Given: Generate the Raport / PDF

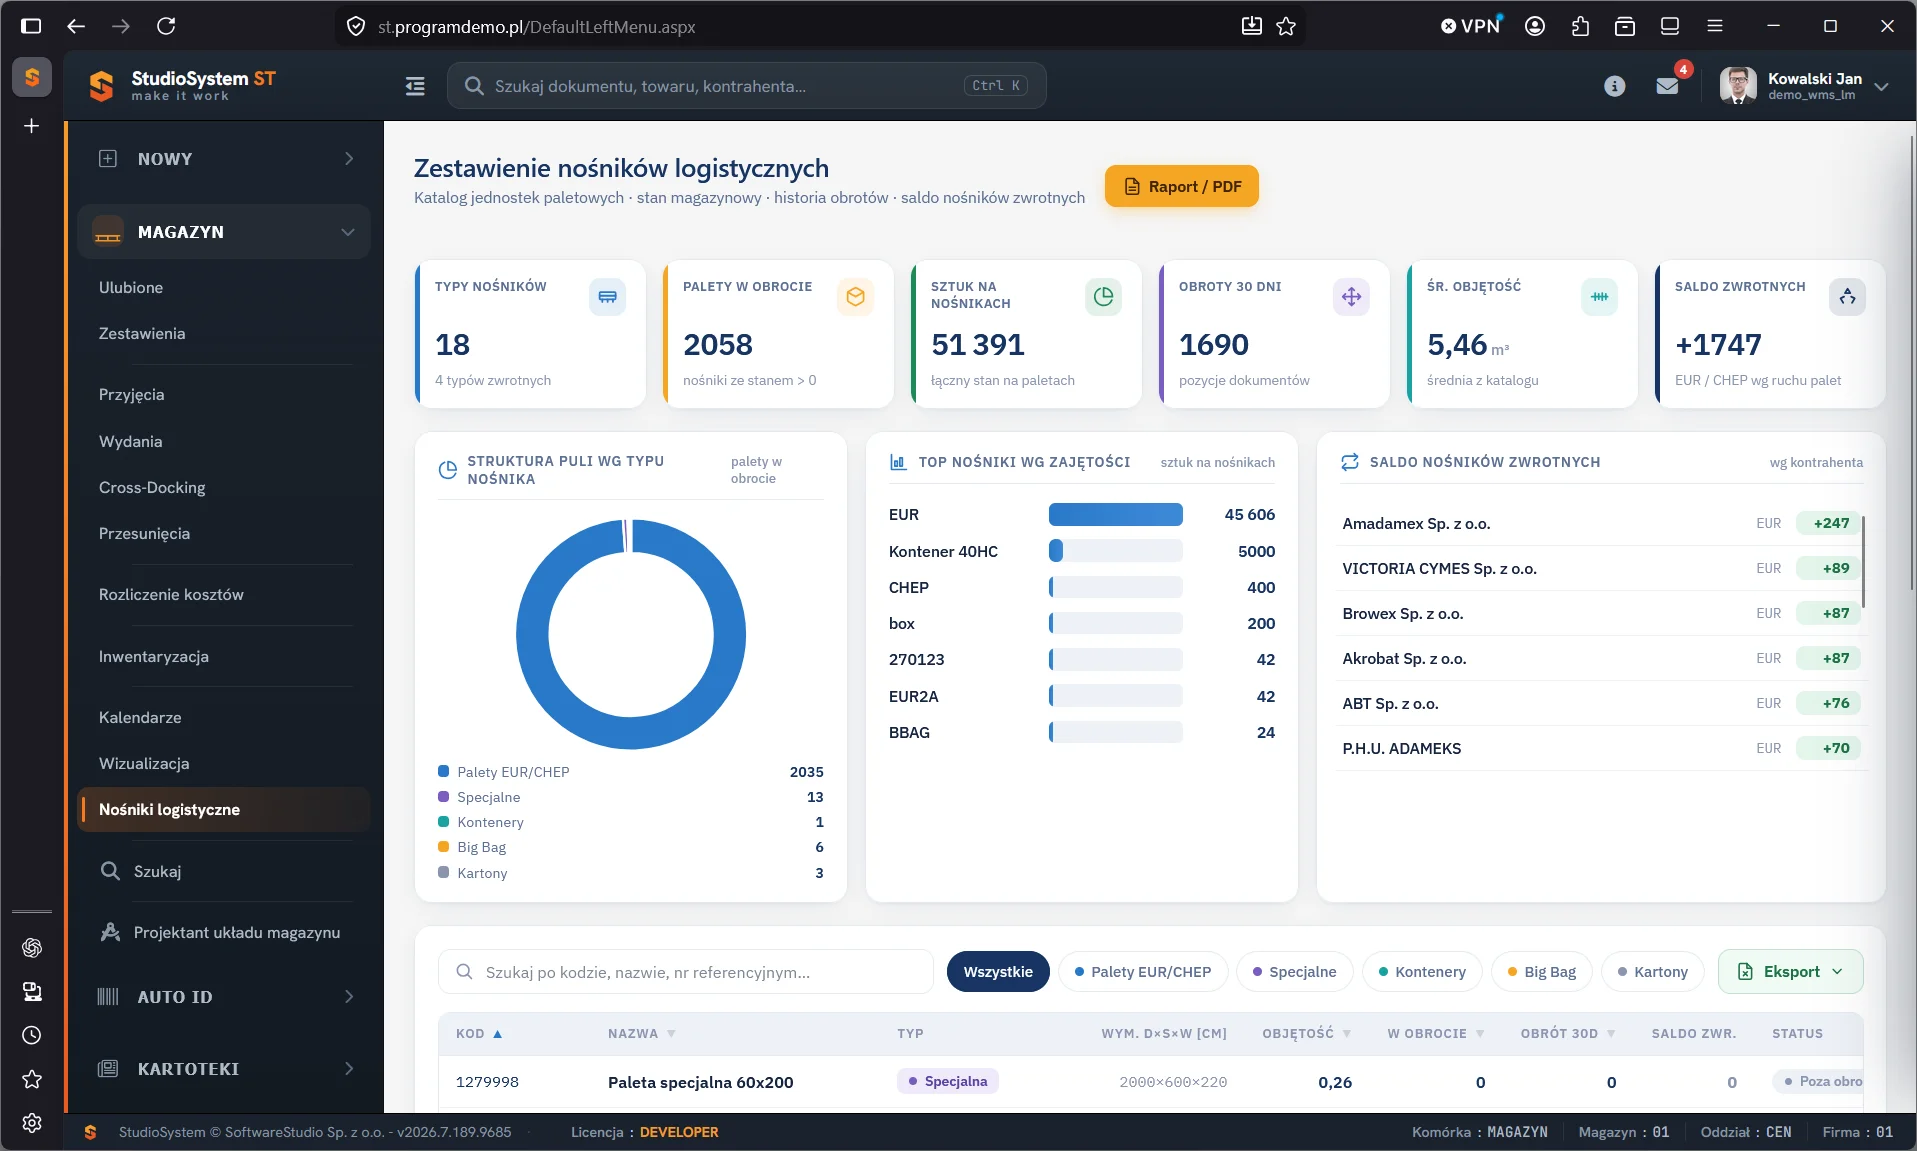Looking at the screenshot, I should [1182, 187].
